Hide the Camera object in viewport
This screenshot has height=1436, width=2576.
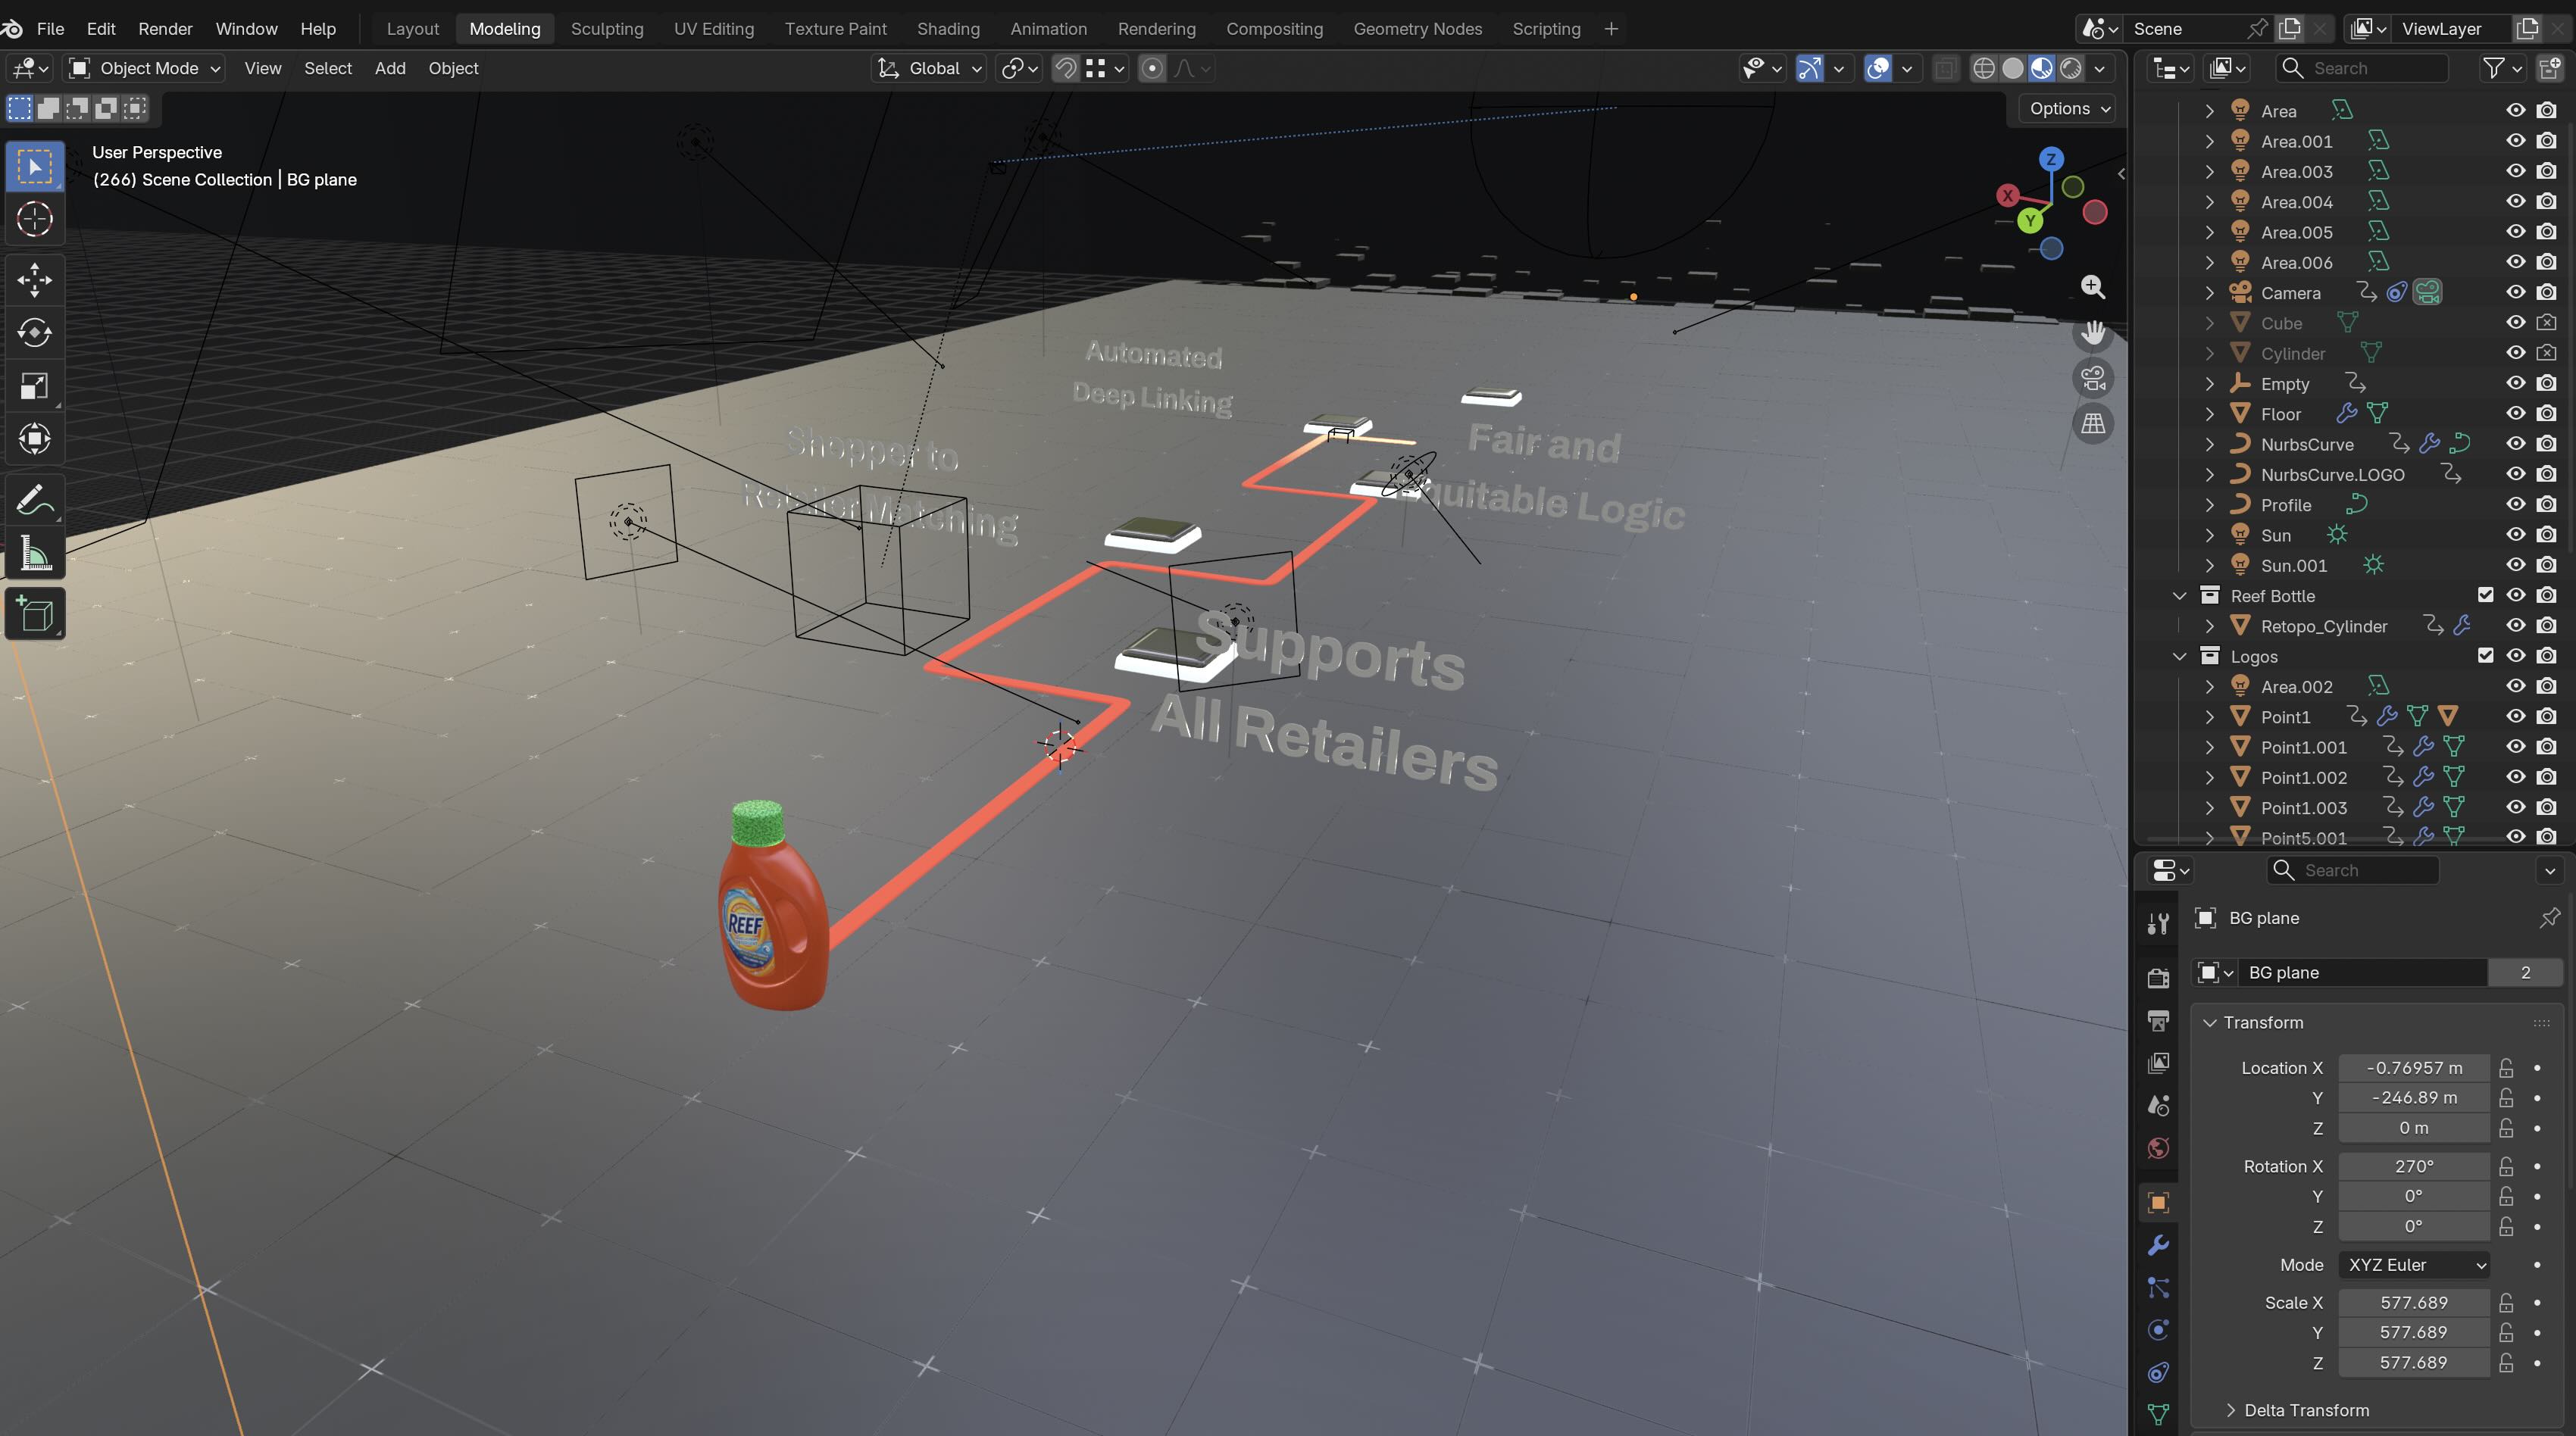[x=2516, y=292]
